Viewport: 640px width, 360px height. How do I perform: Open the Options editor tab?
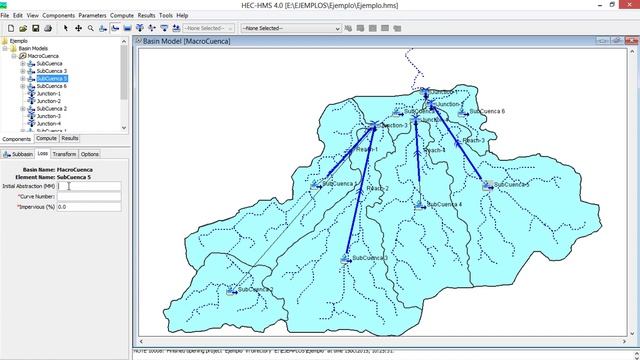point(89,154)
